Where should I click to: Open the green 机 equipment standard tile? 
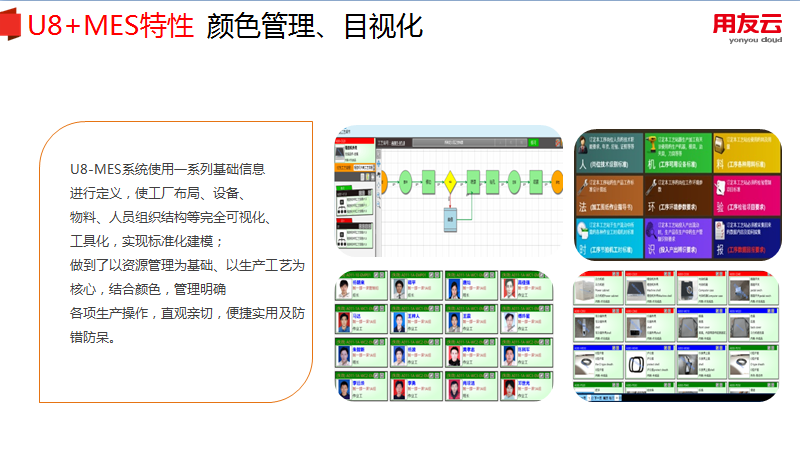click(678, 152)
